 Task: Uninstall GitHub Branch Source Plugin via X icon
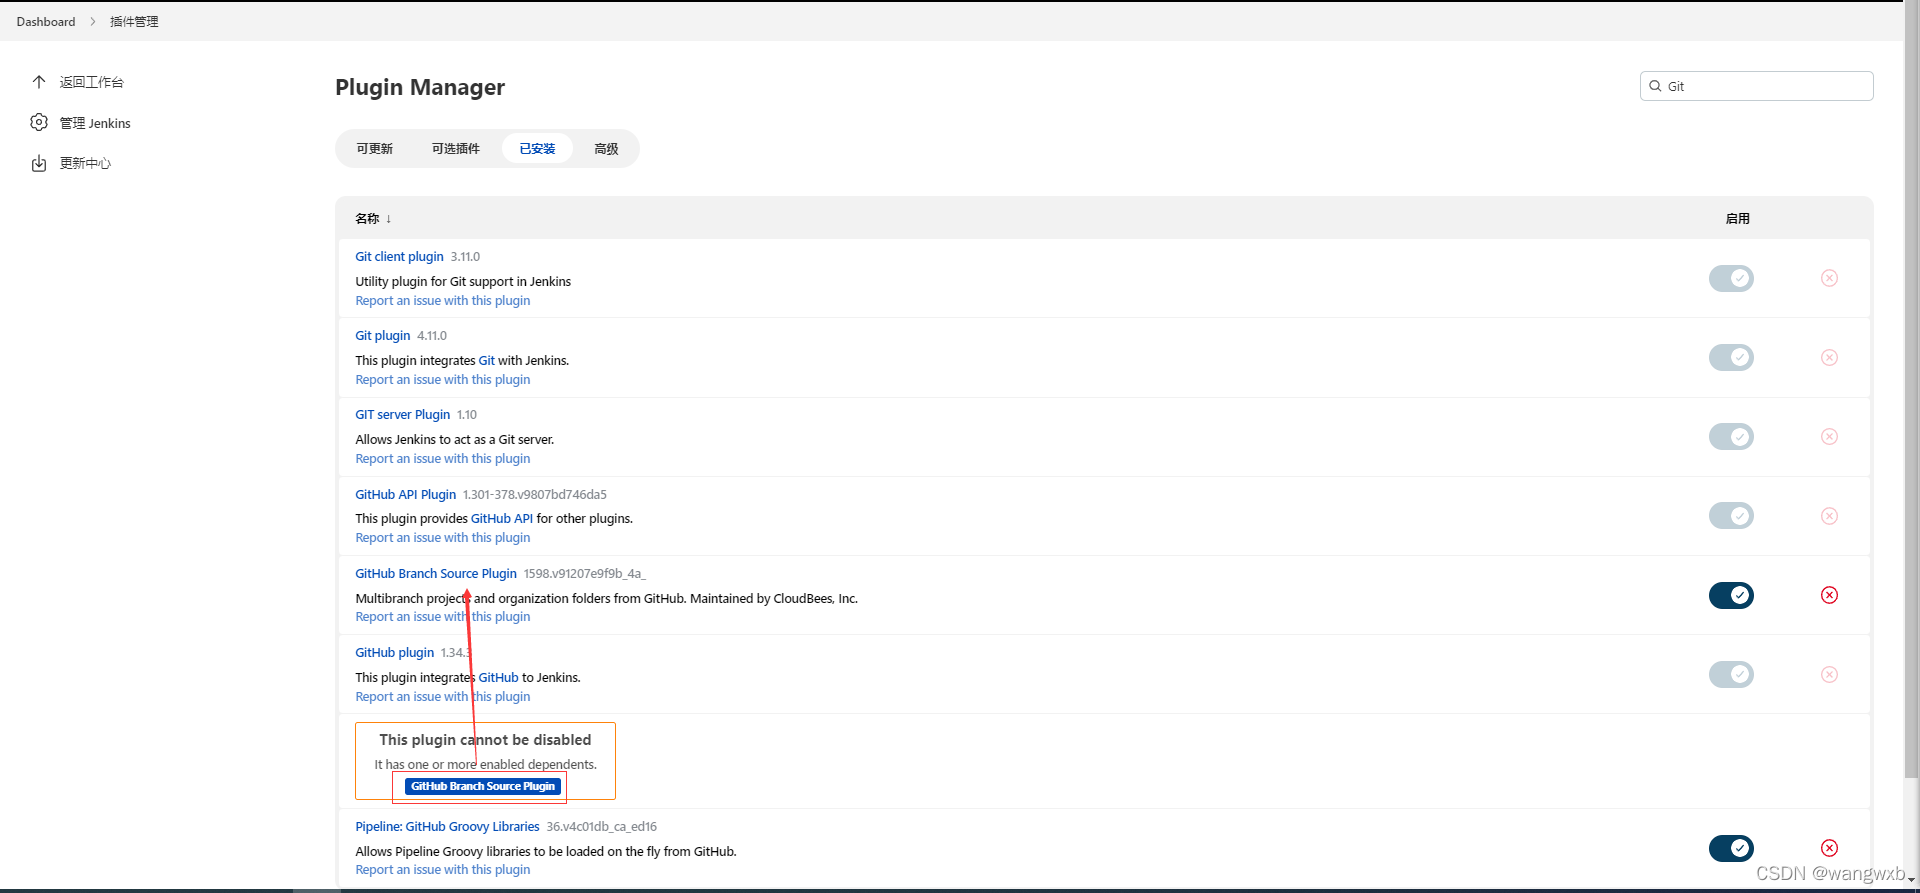pyautogui.click(x=1829, y=595)
